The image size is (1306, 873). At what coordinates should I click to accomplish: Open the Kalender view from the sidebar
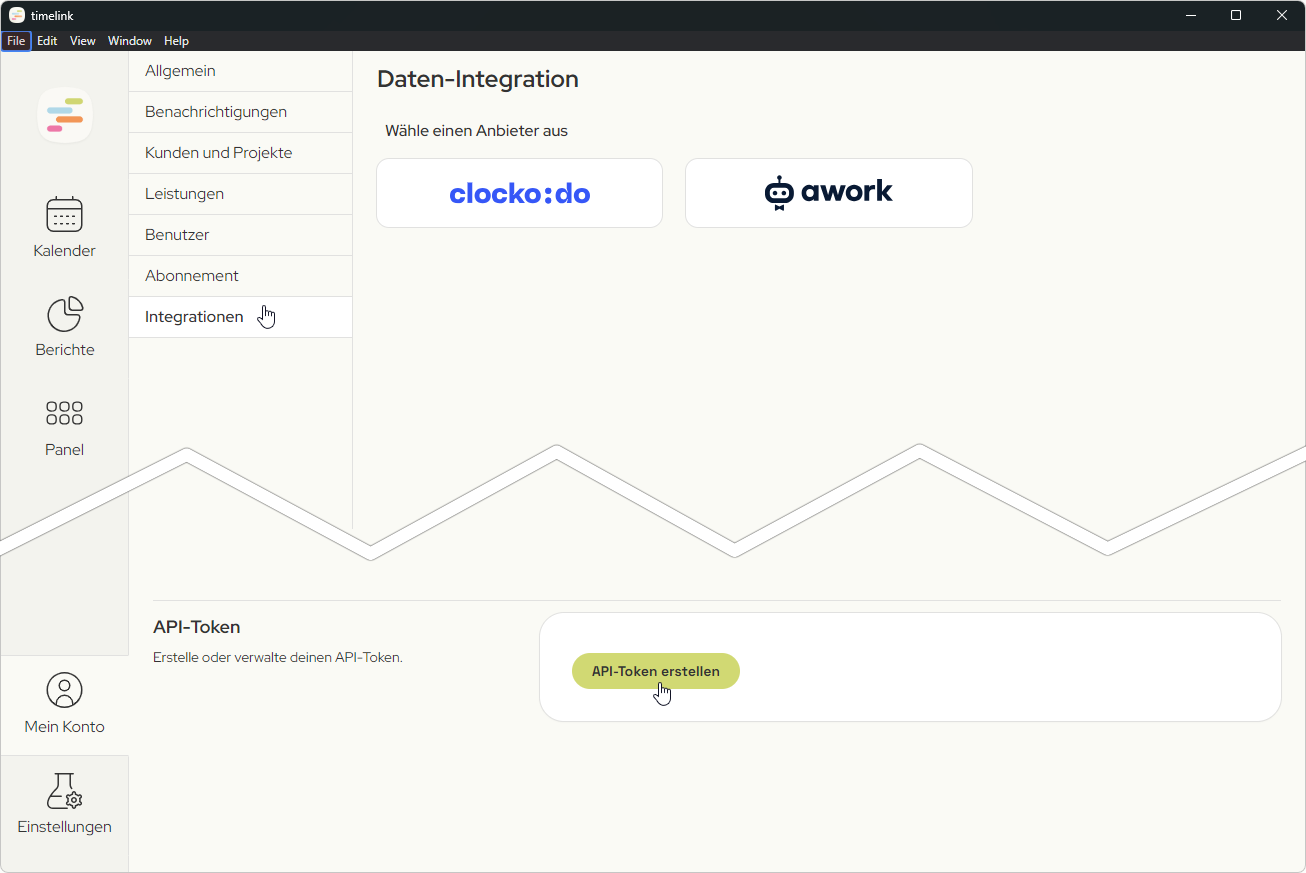coord(64,225)
